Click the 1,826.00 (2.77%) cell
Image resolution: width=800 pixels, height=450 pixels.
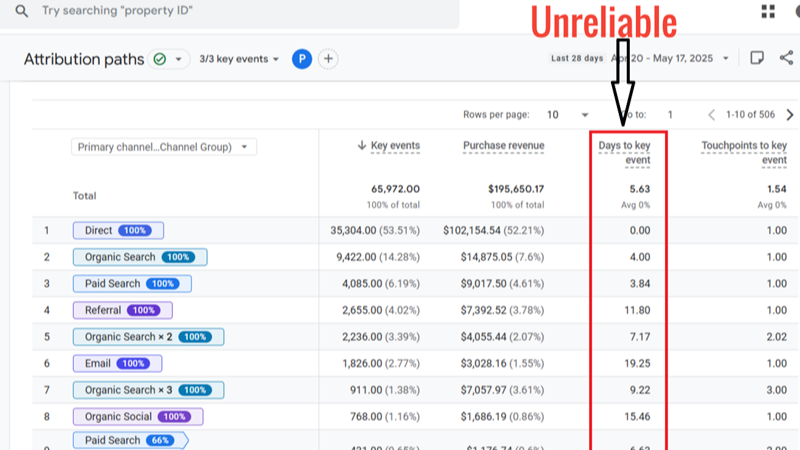pyautogui.click(x=381, y=363)
